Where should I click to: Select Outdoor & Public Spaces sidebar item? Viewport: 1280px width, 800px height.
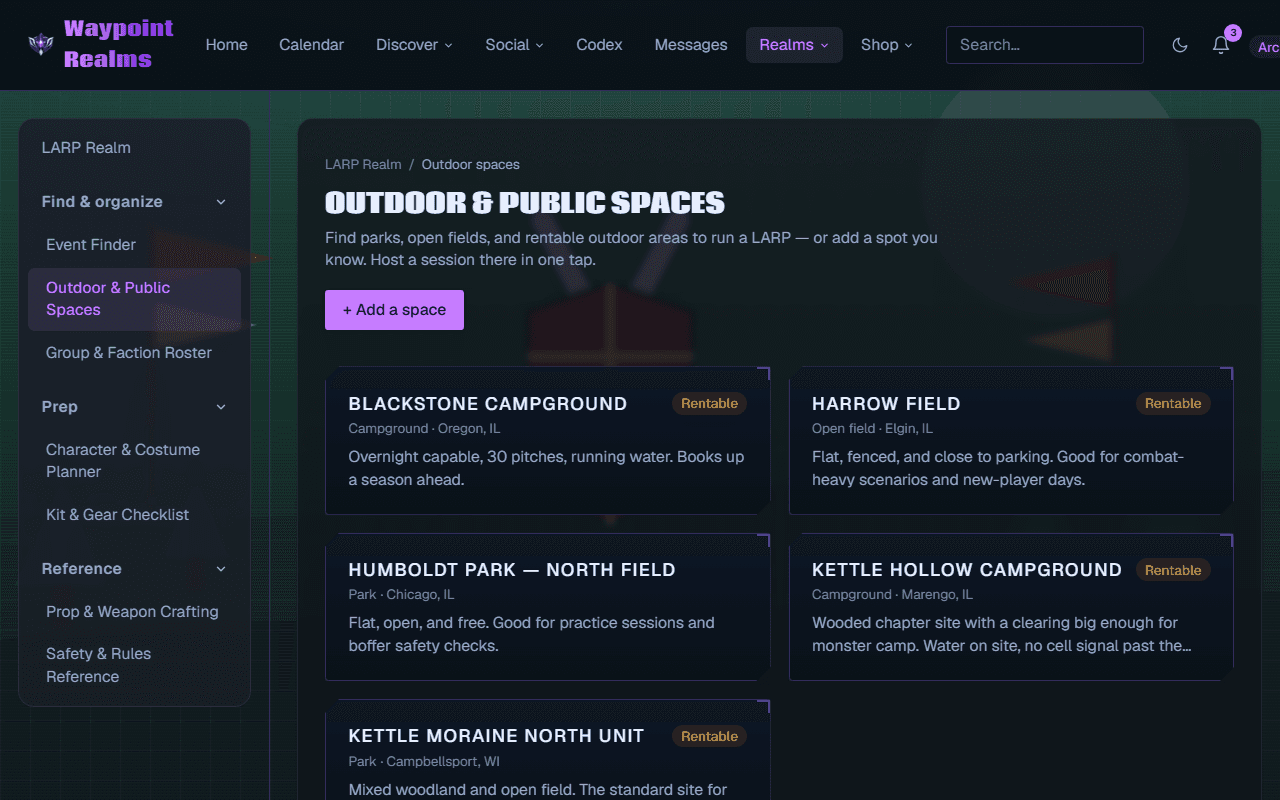[x=134, y=299]
